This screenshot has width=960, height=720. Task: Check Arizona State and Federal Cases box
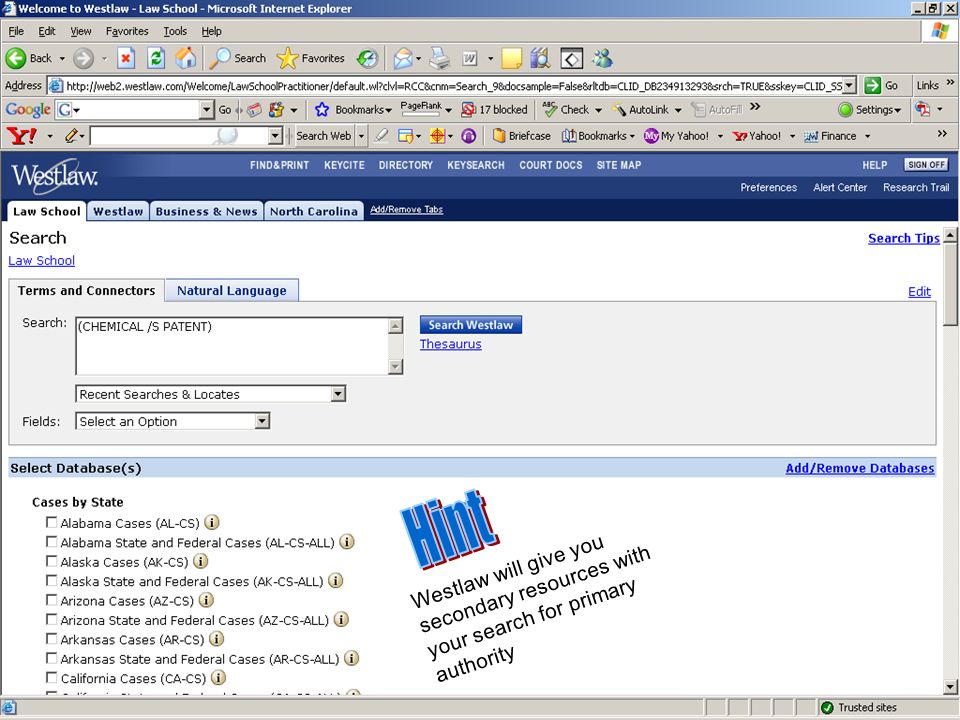(51, 620)
